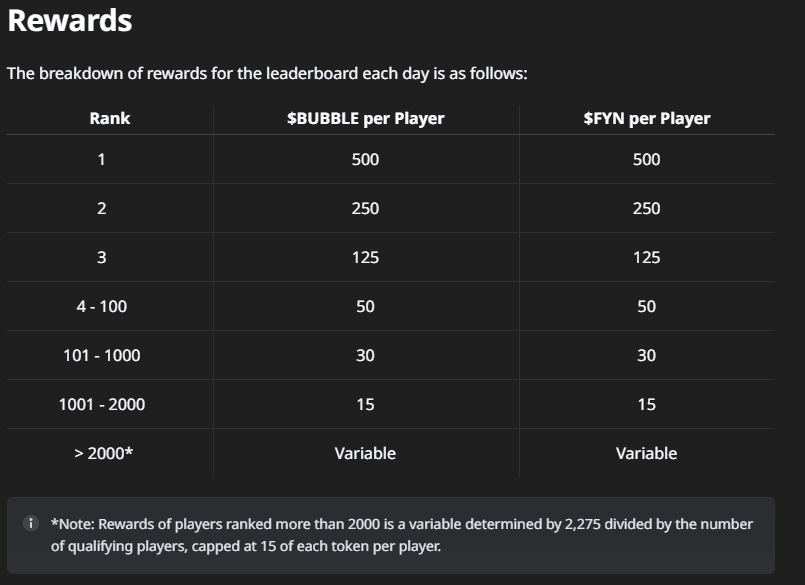Click the Rewards heading

point(70,20)
